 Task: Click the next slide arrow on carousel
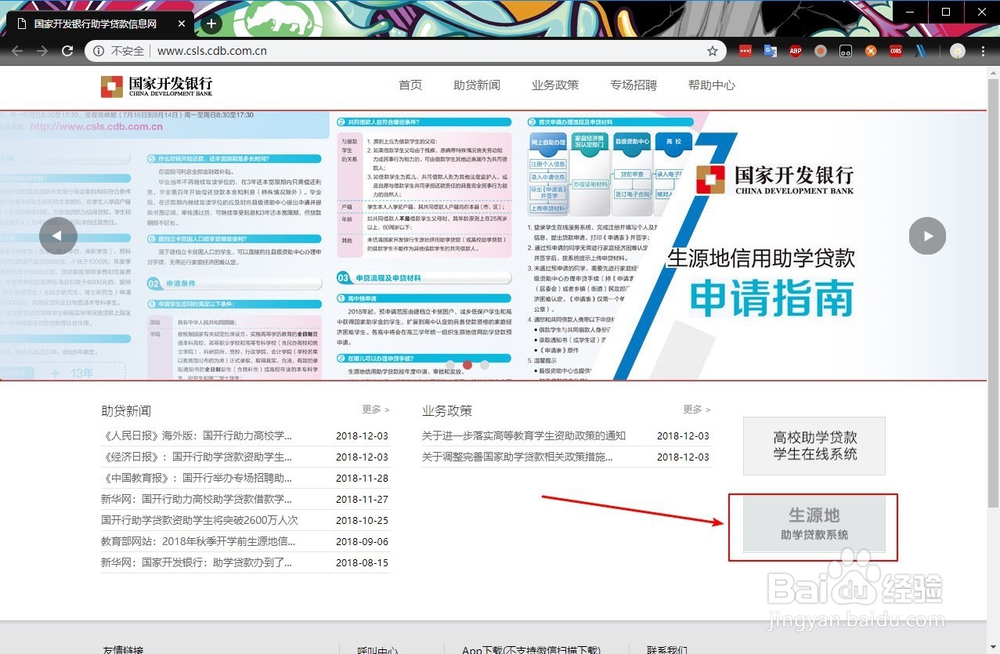click(x=927, y=236)
